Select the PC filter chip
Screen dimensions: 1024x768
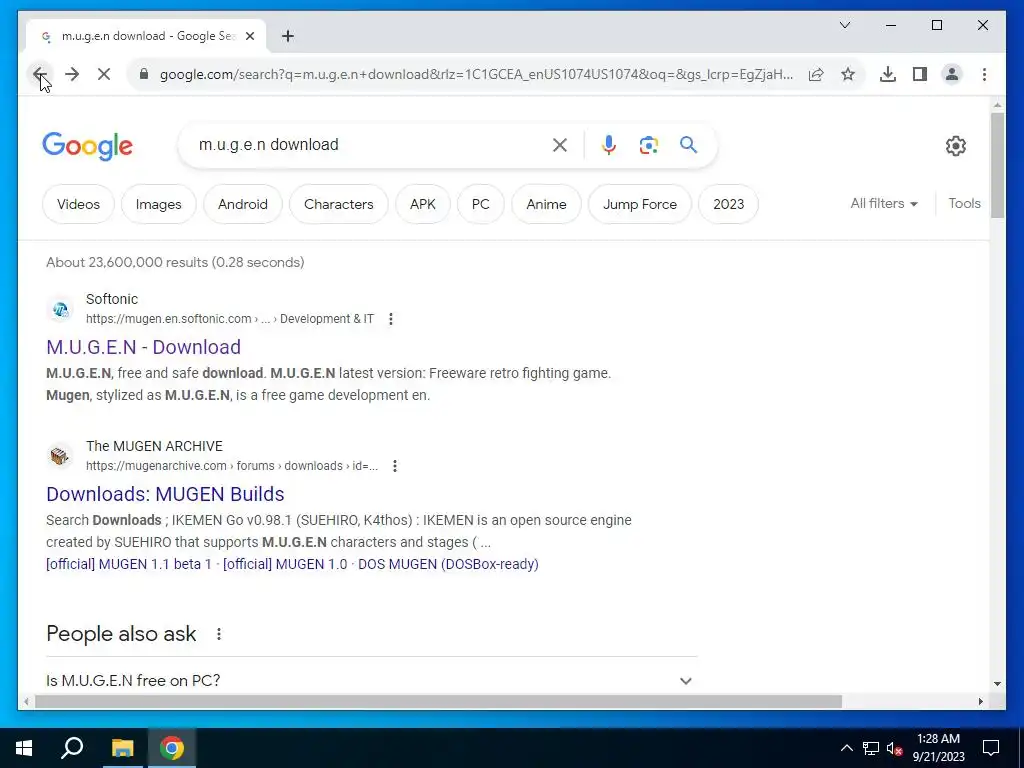point(481,204)
